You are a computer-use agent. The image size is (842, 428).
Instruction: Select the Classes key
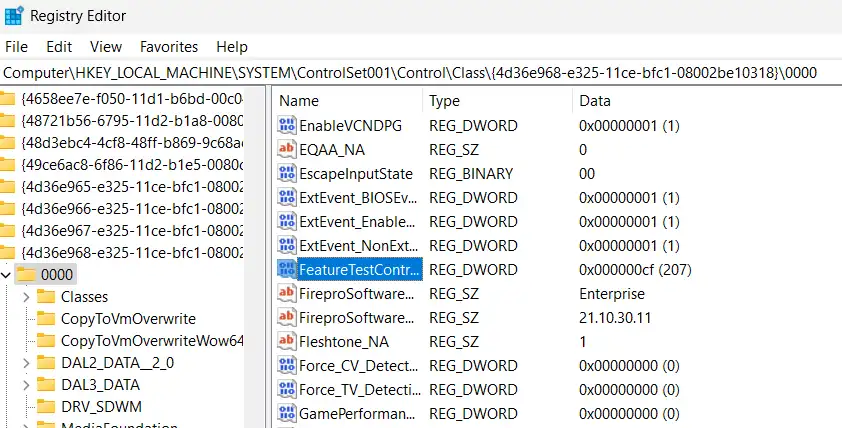(84, 297)
